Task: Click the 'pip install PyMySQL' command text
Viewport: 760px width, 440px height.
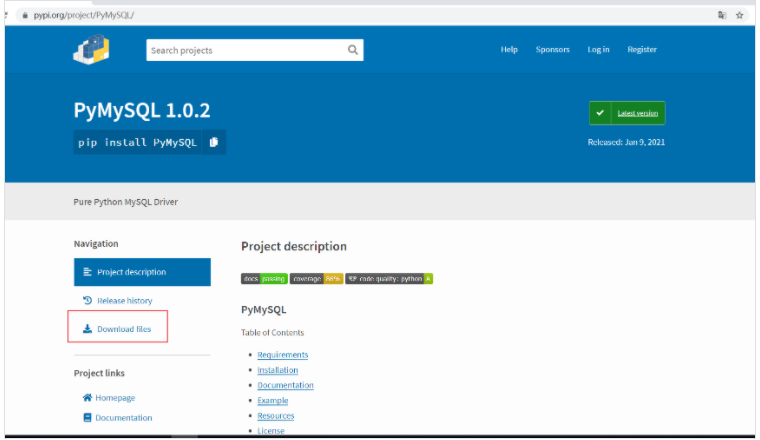Action: (137, 142)
